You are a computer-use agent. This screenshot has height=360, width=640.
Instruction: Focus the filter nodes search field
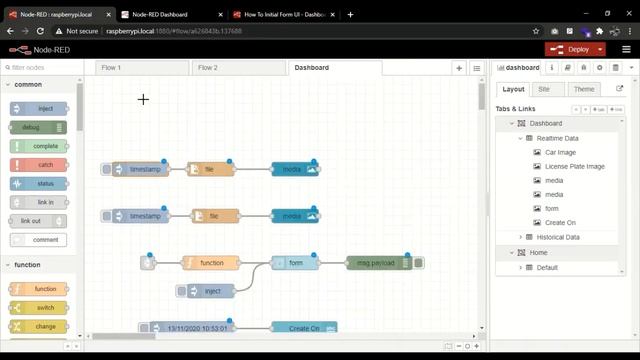pyautogui.click(x=42, y=68)
